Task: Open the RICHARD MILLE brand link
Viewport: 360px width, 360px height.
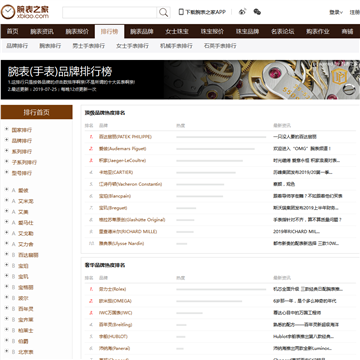Action: 128,231
